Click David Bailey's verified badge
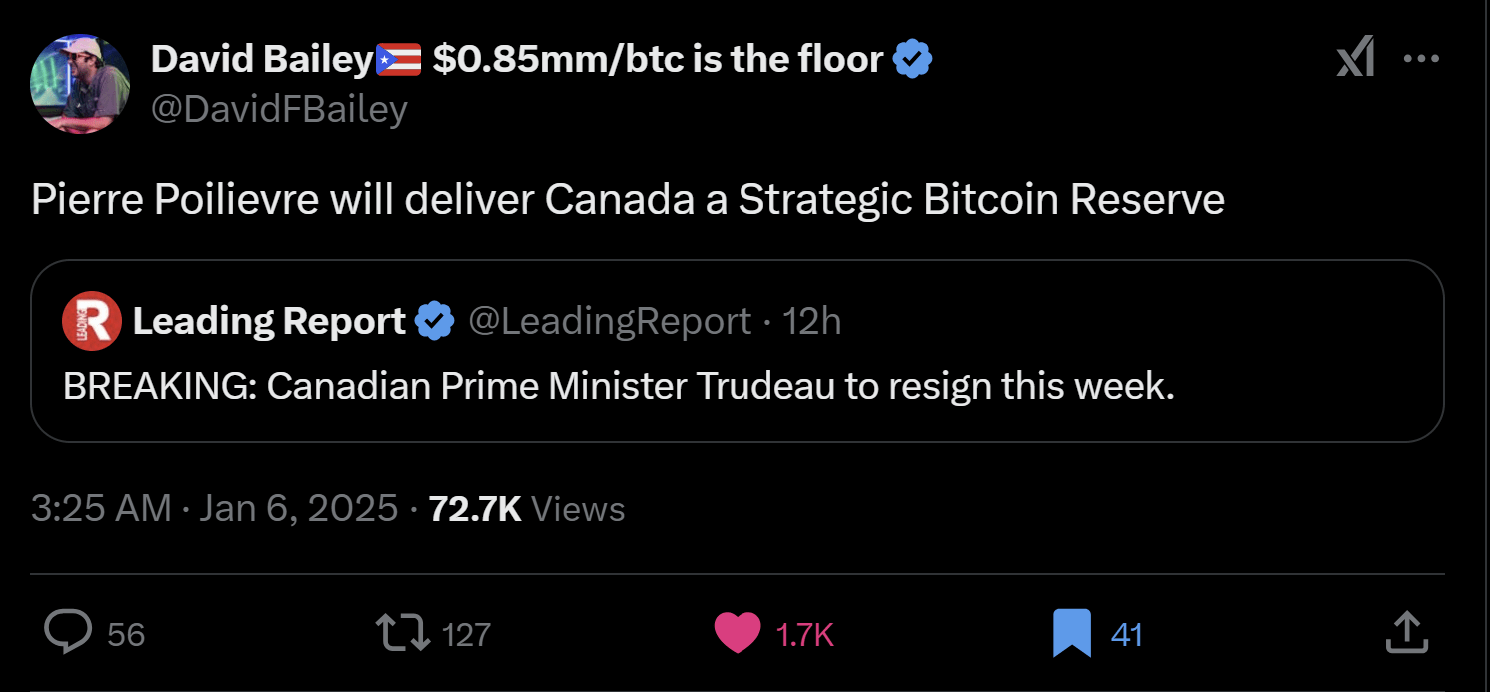This screenshot has height=692, width=1490. (x=911, y=58)
